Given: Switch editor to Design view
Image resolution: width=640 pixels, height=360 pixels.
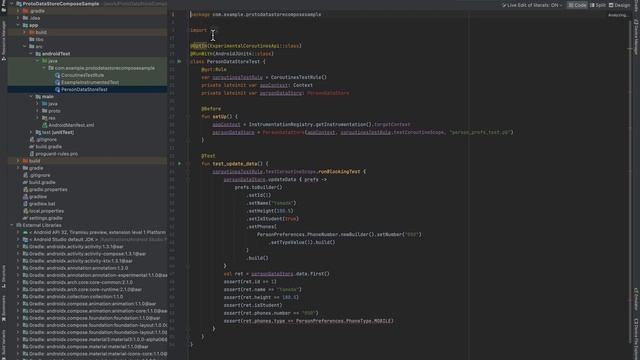Looking at the screenshot, I should coord(620,5).
